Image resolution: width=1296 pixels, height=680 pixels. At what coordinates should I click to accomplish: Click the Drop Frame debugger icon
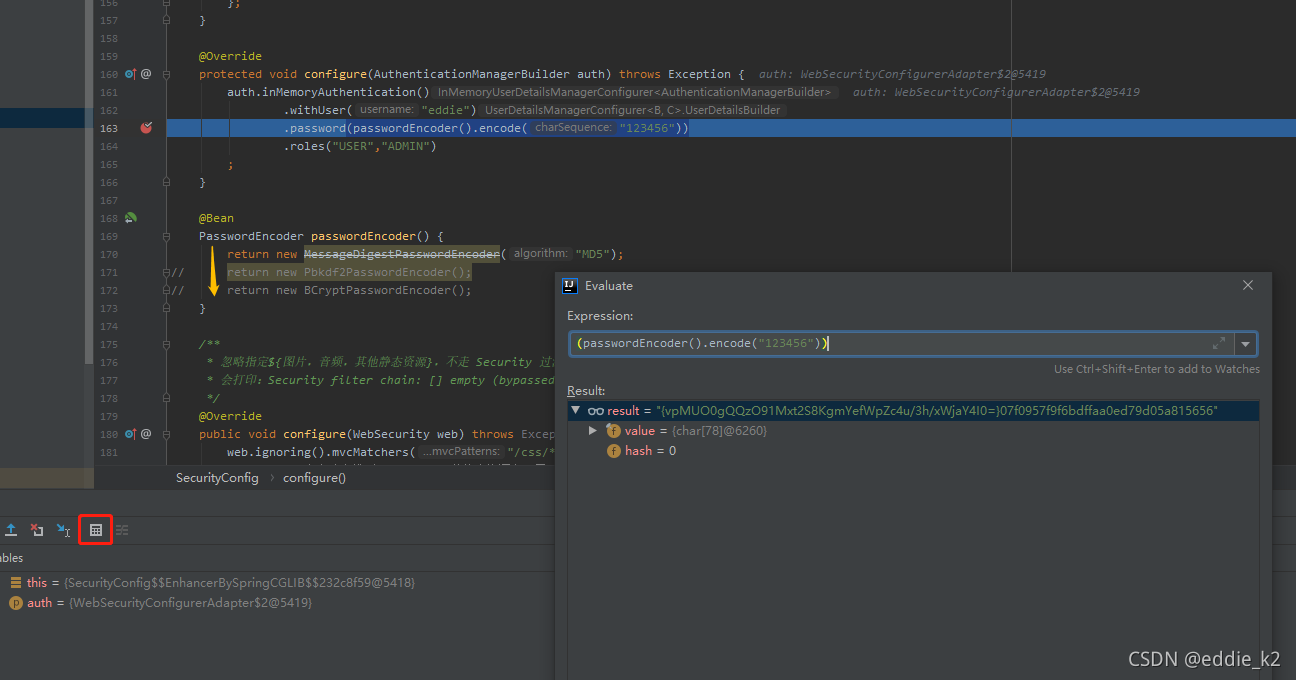tap(37, 530)
